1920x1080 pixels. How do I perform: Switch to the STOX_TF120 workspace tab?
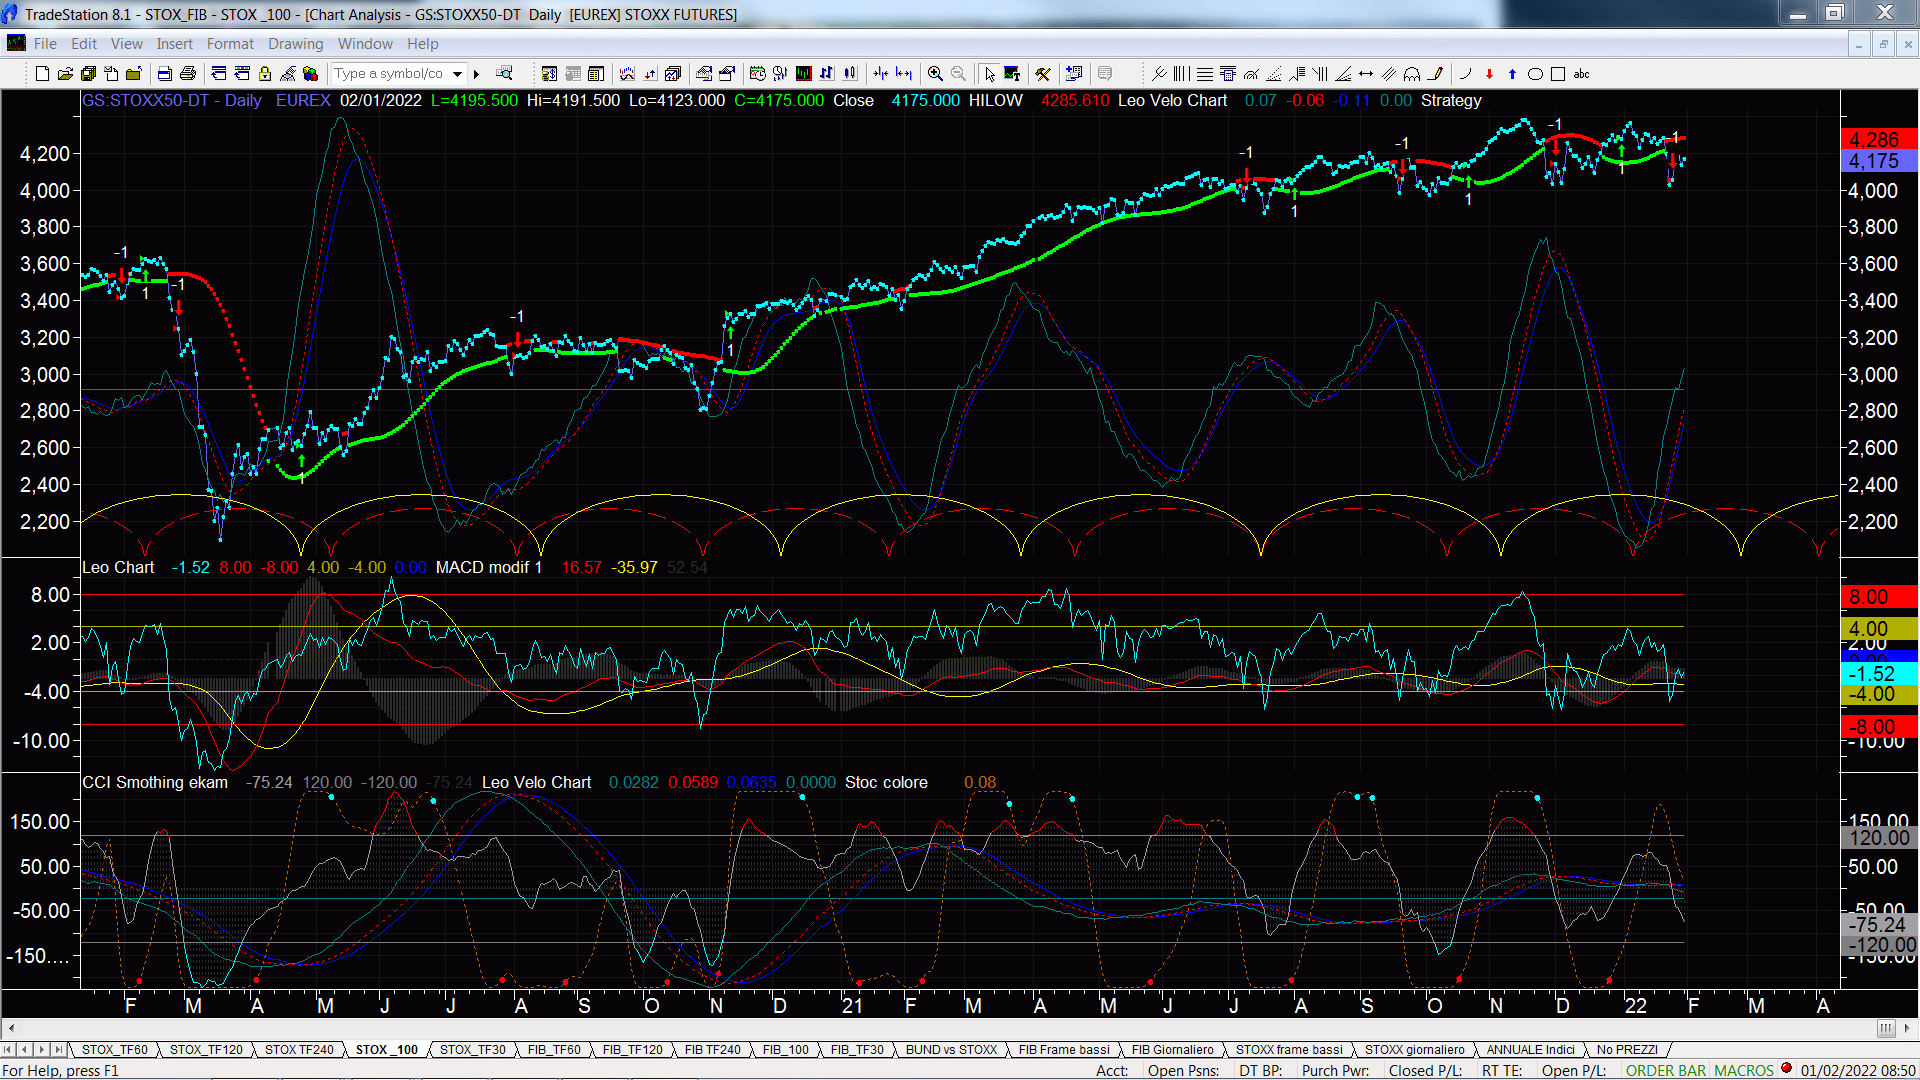[206, 1050]
